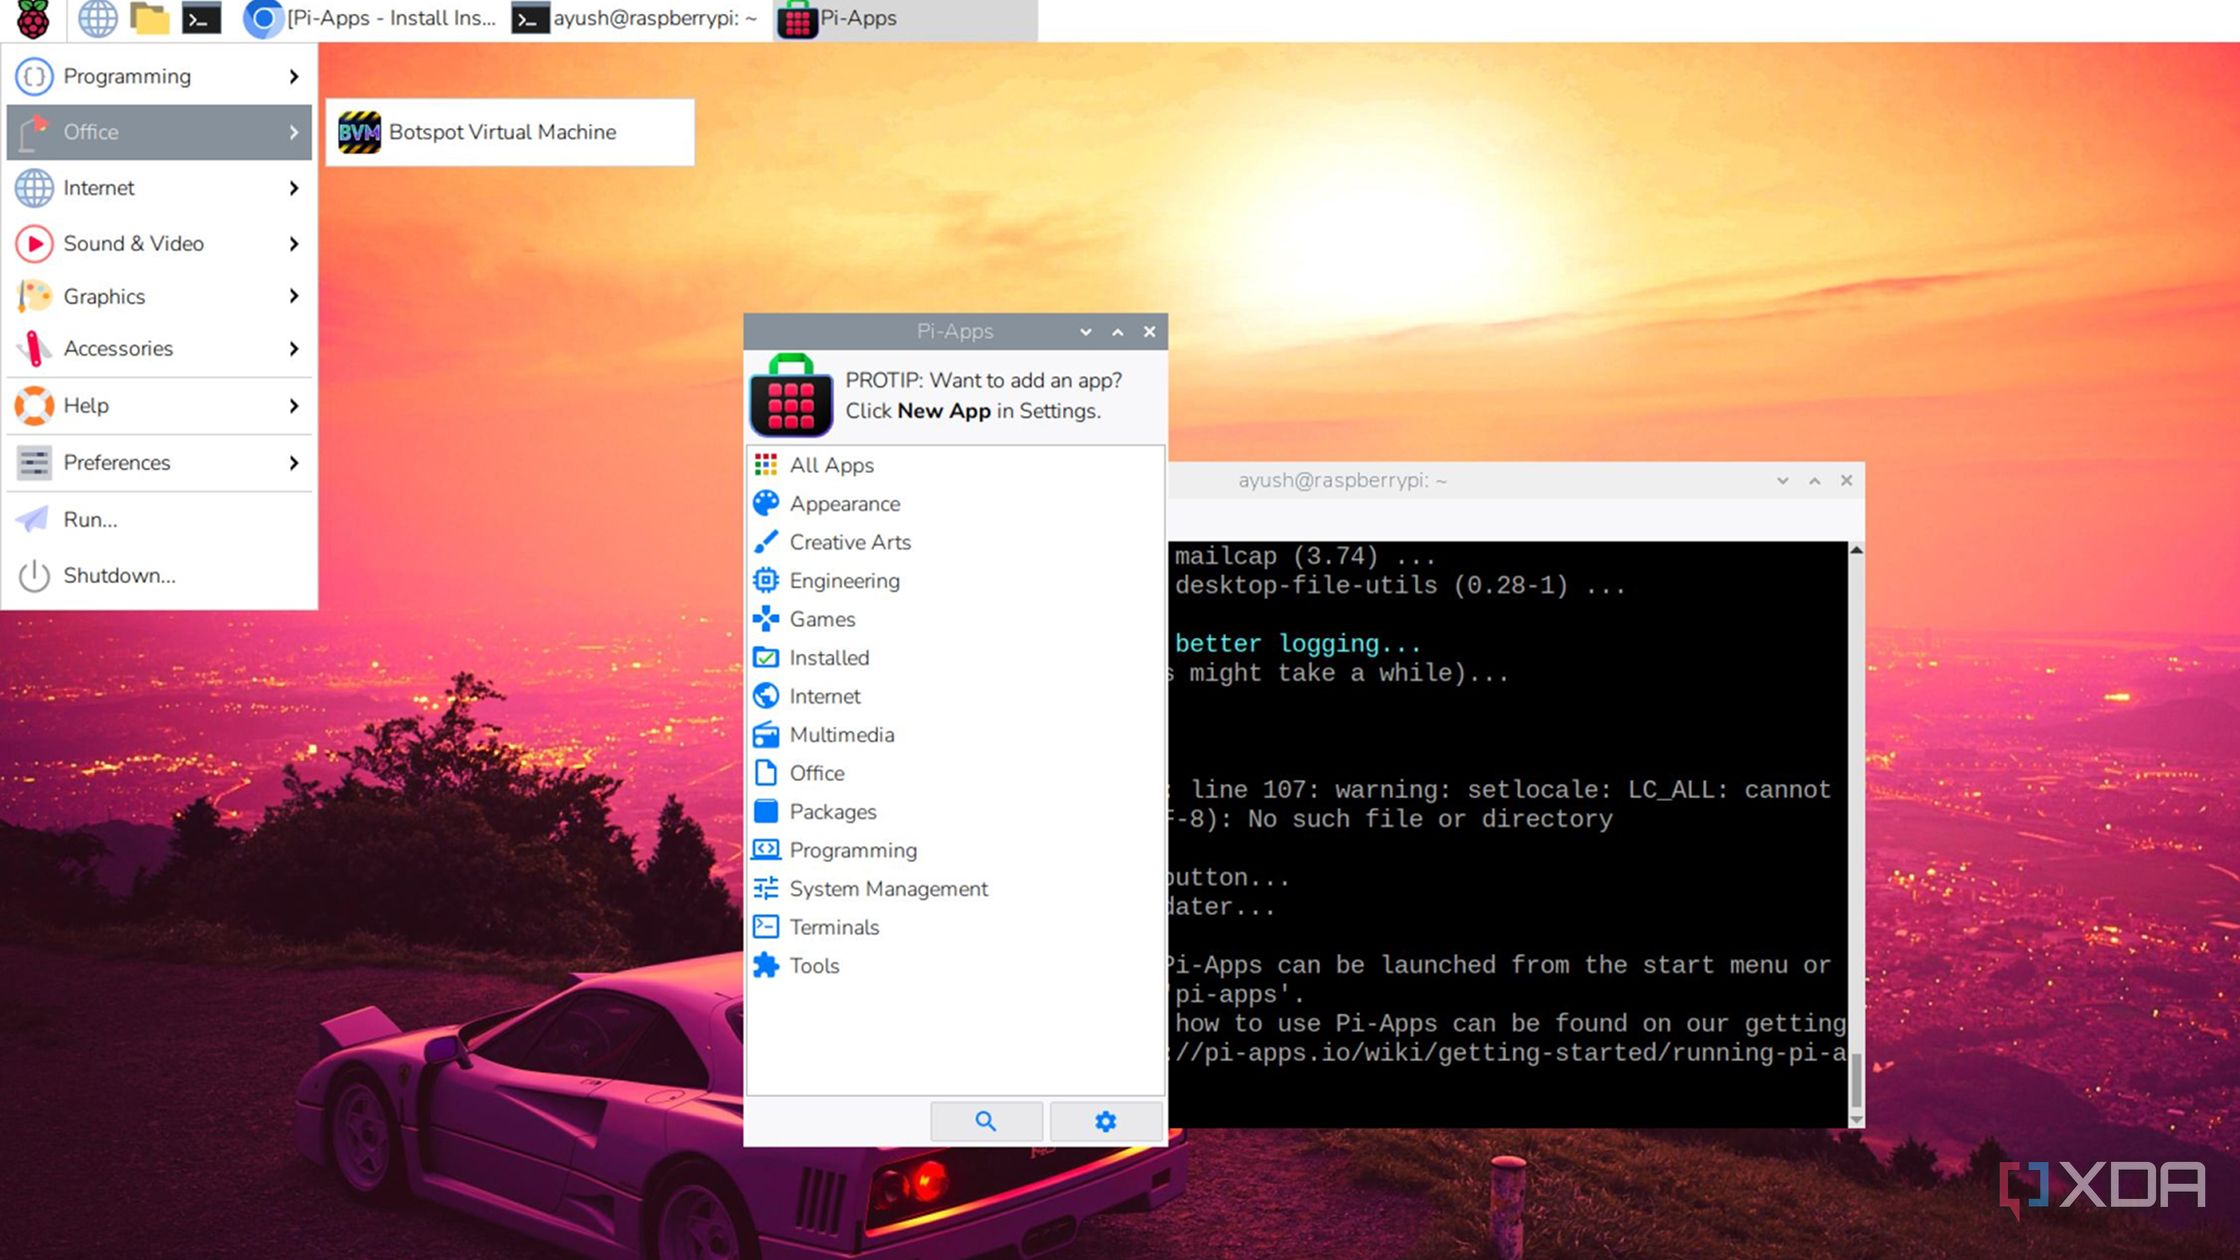Open Creative Arts category in Pi-Apps

point(955,542)
